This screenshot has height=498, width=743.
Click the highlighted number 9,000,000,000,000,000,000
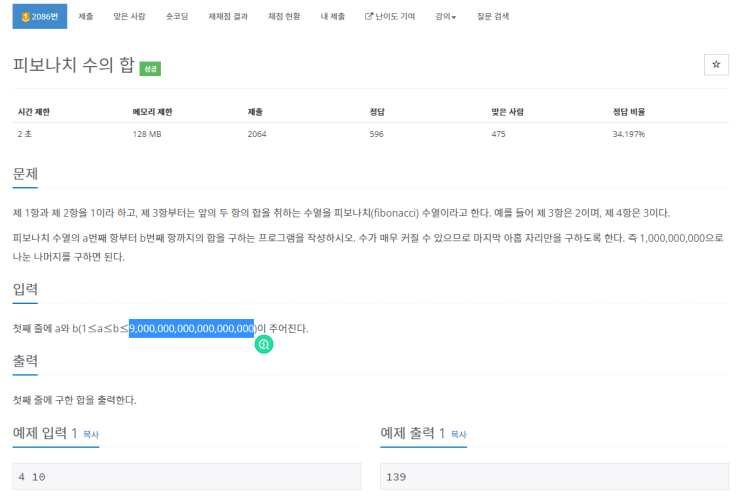click(x=191, y=328)
